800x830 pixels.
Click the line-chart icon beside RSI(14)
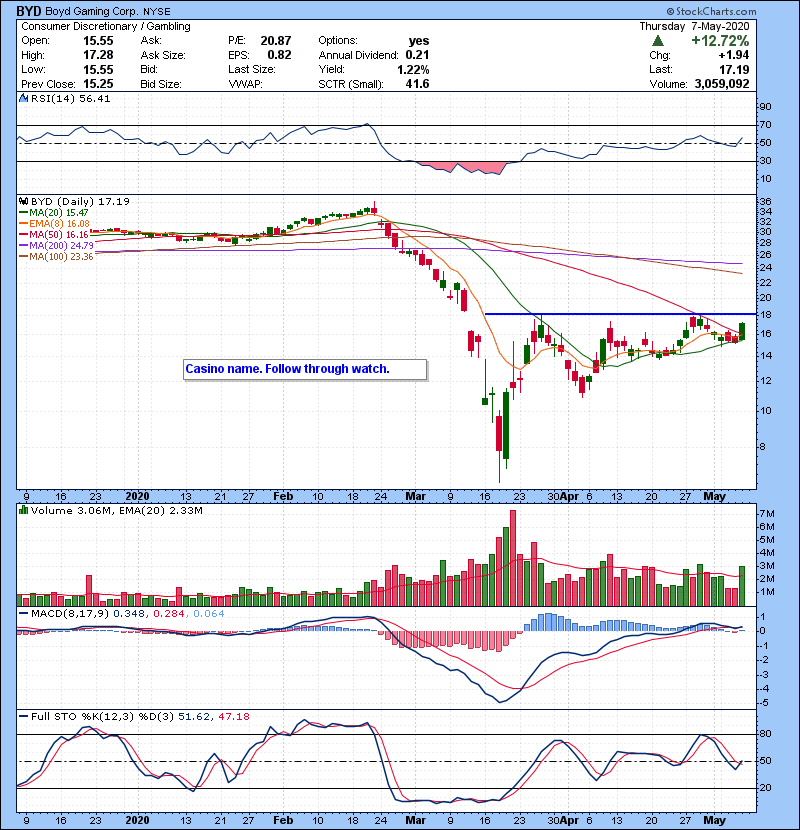click(x=23, y=98)
